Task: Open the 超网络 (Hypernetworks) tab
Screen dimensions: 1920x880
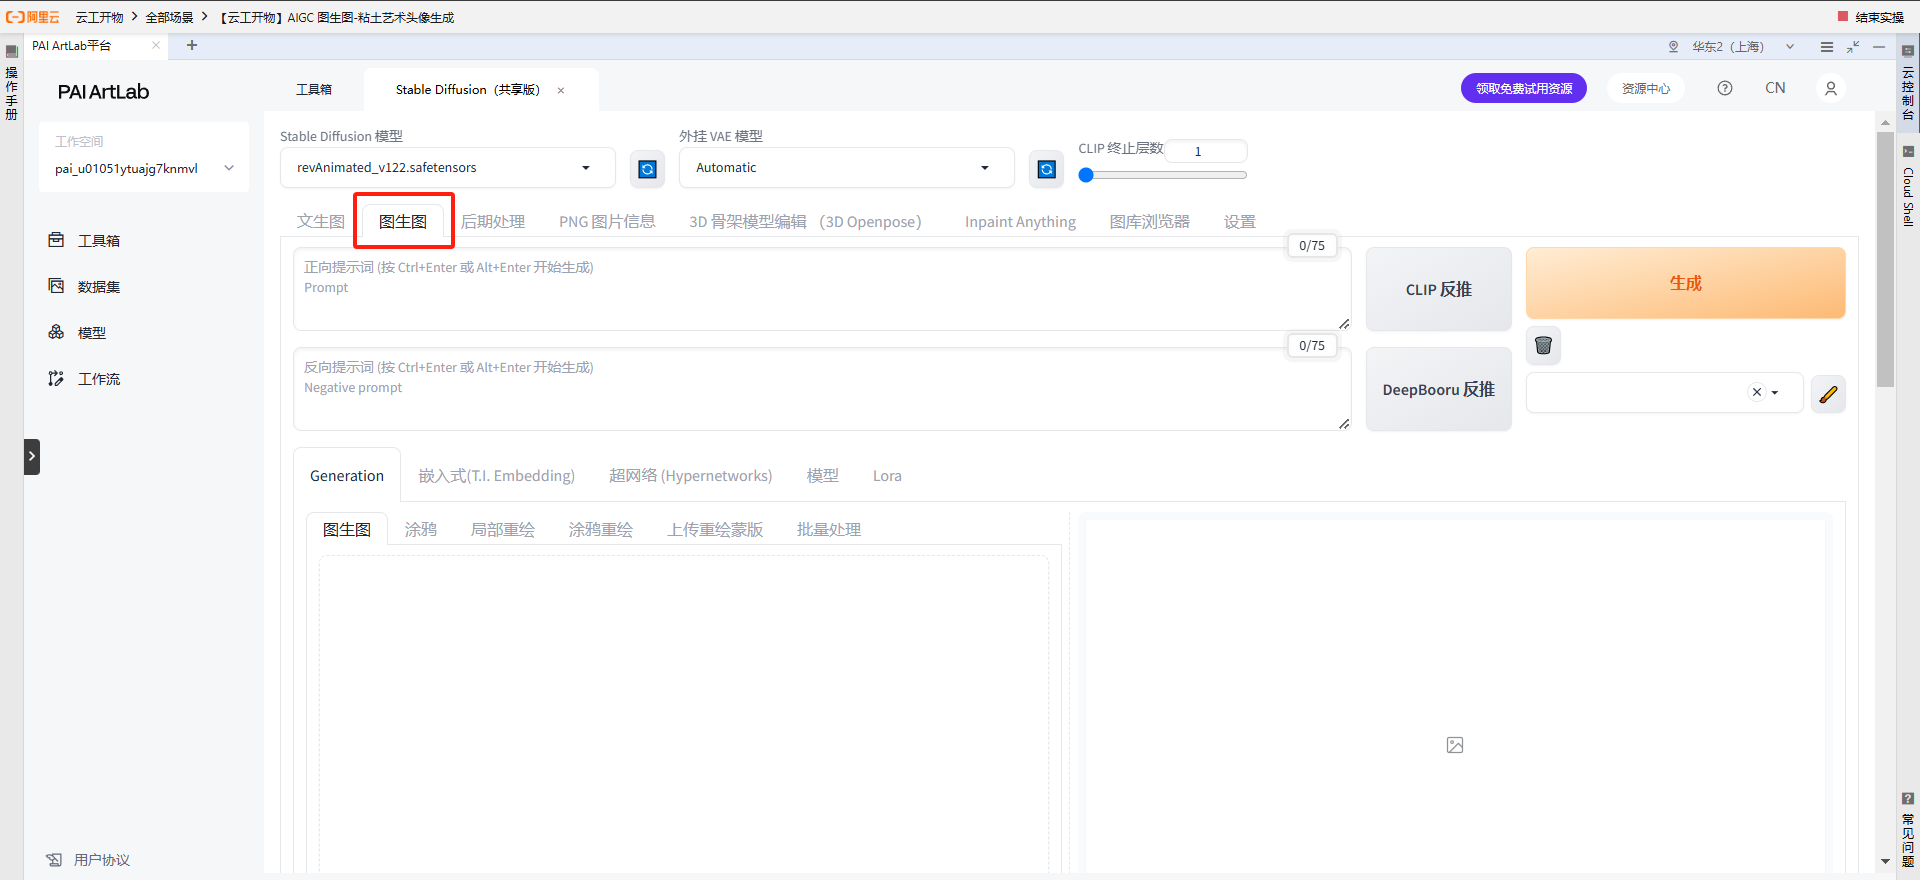Action: pyautogui.click(x=690, y=476)
